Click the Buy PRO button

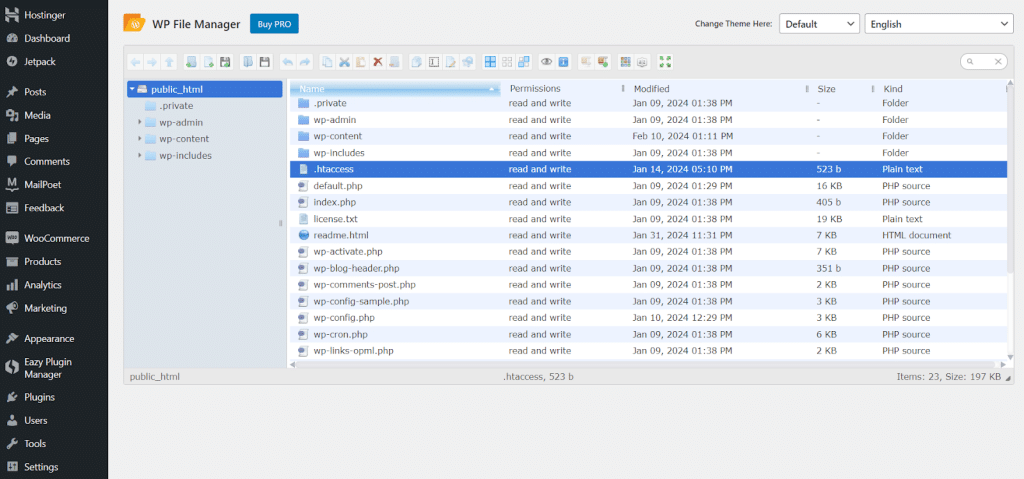[274, 24]
